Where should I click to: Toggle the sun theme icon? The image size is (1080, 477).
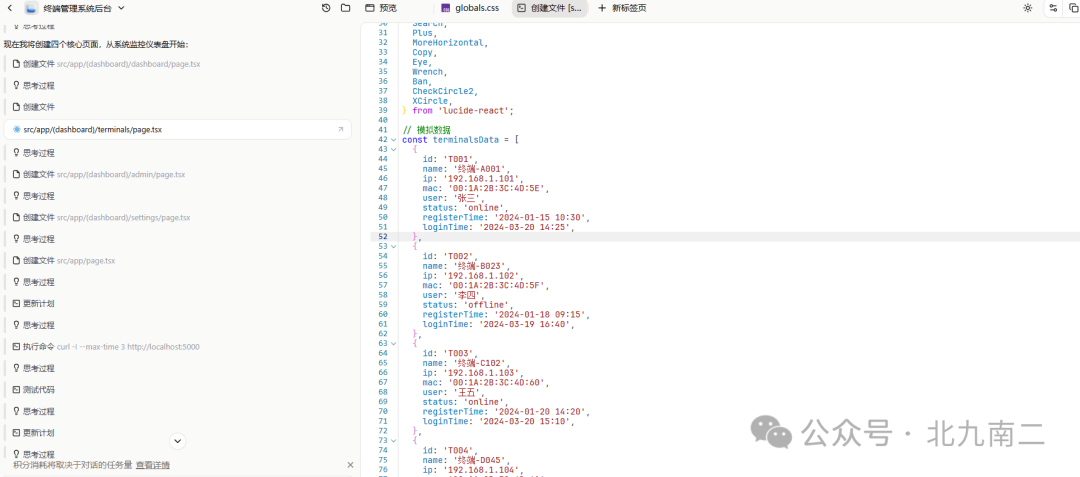(1028, 8)
